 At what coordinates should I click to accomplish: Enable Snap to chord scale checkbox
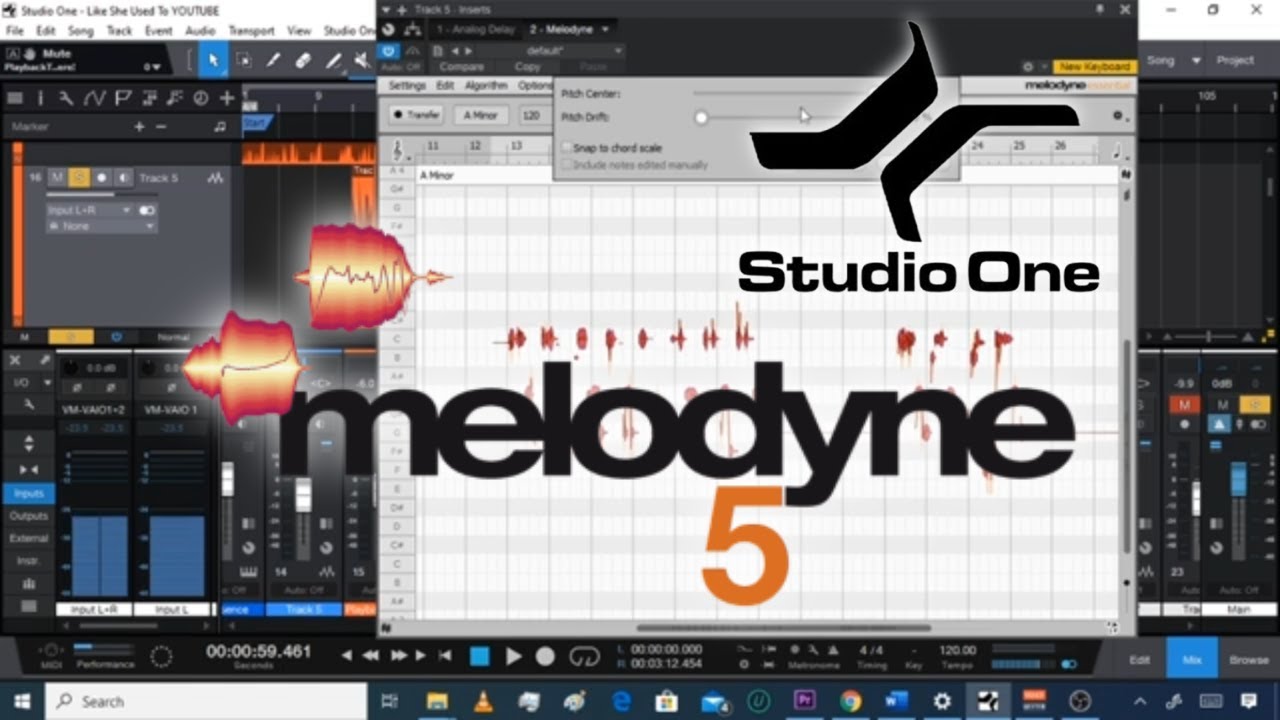(x=567, y=148)
